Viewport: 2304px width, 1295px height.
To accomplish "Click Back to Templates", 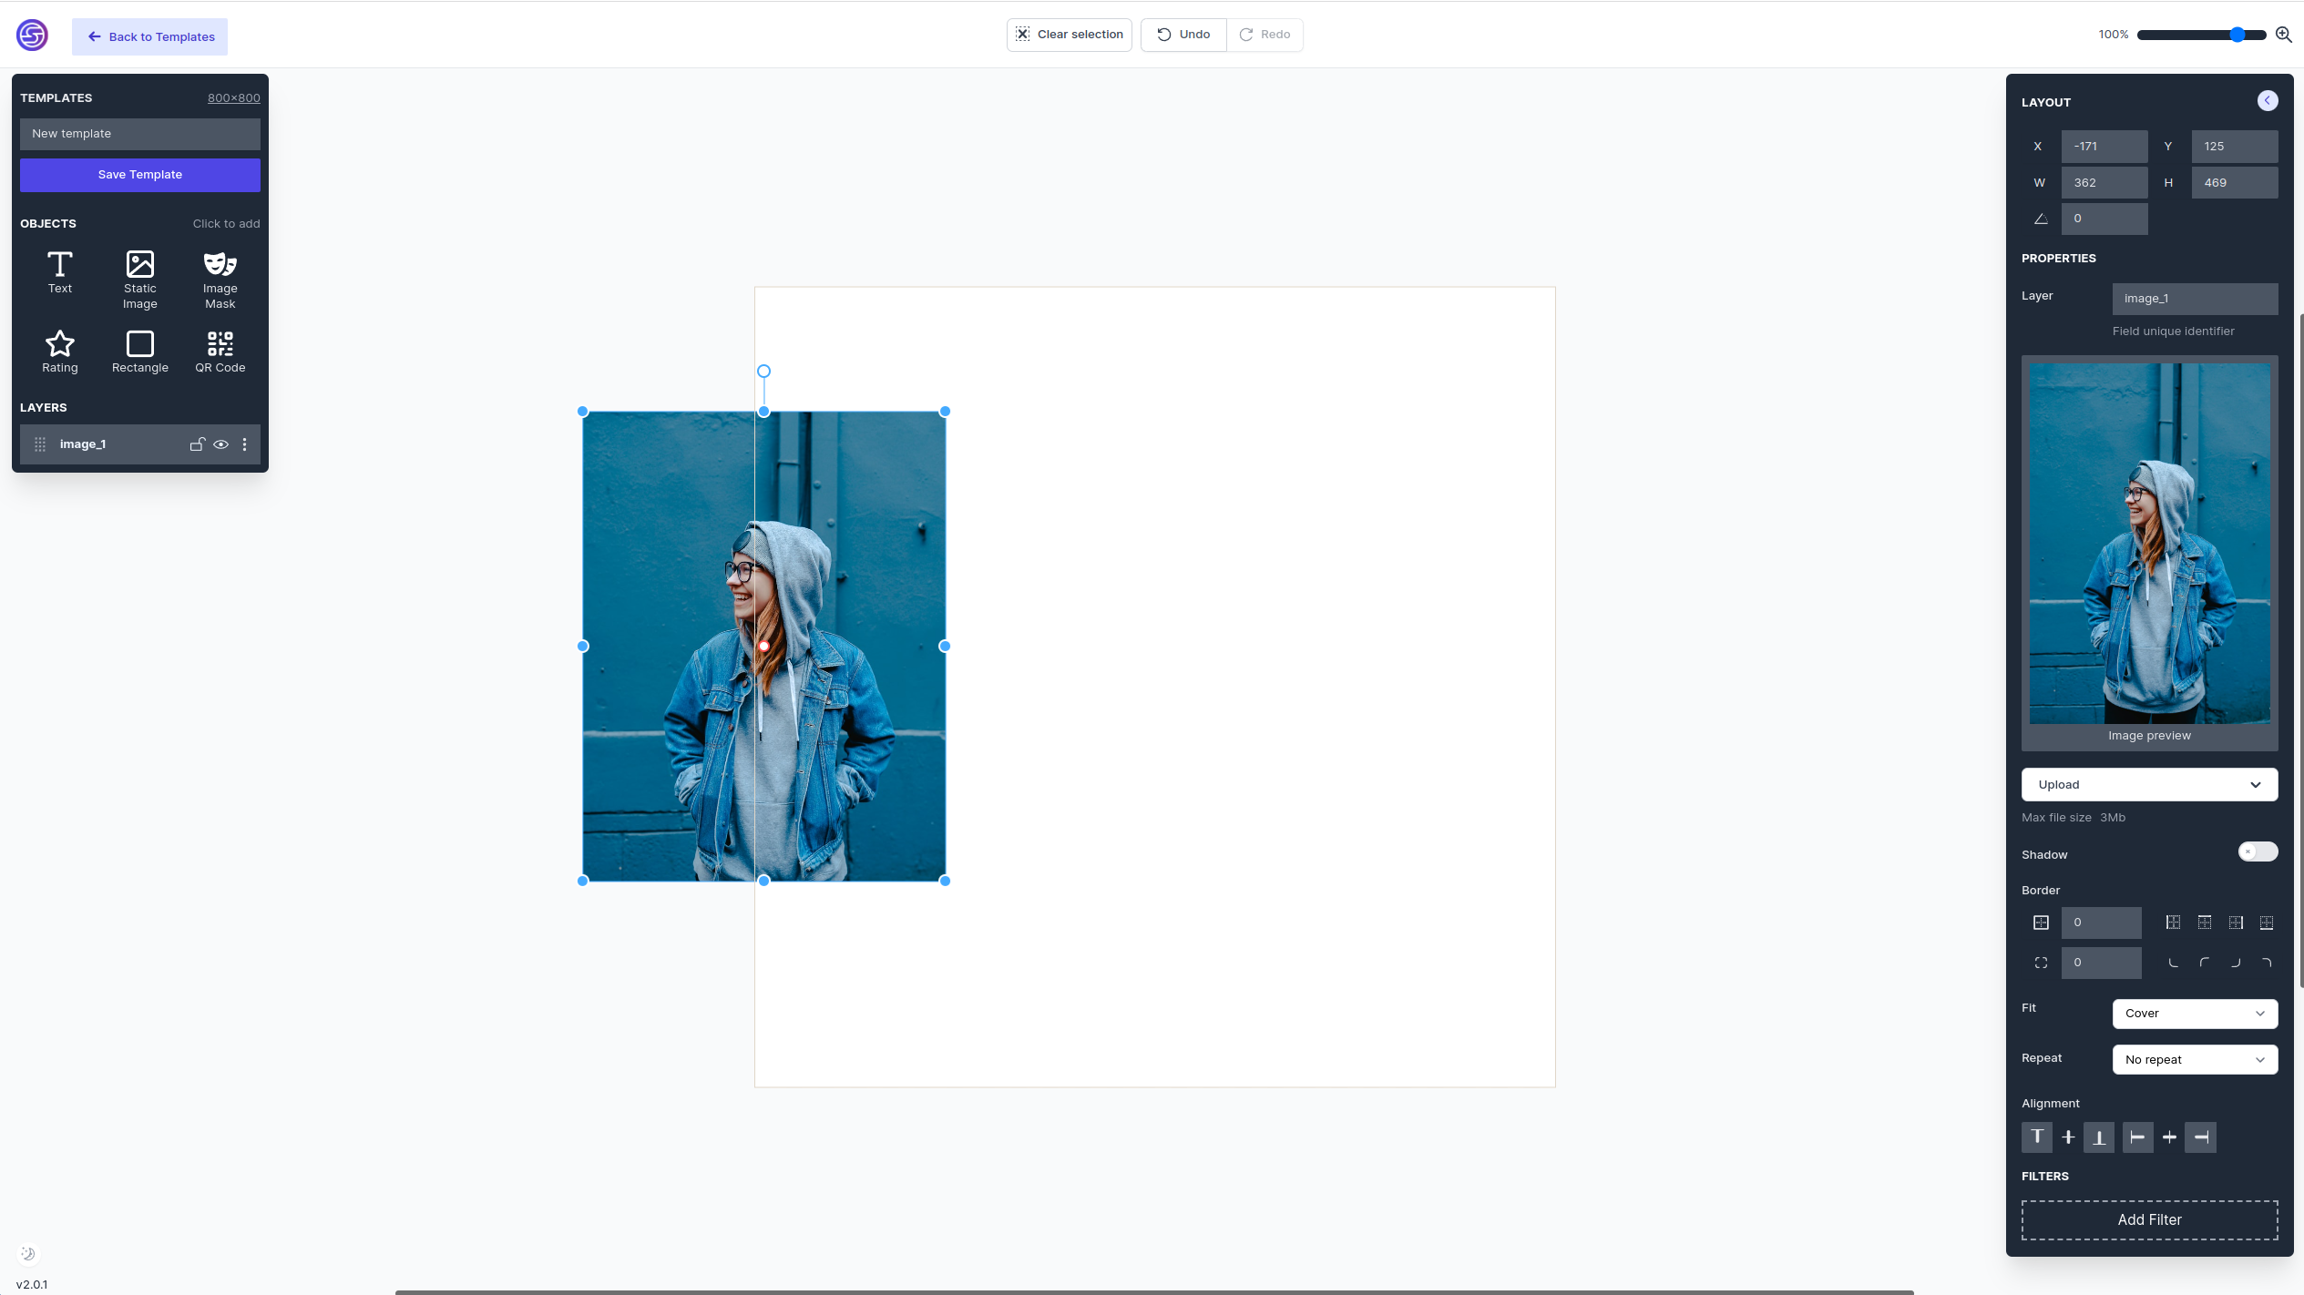I will [150, 37].
